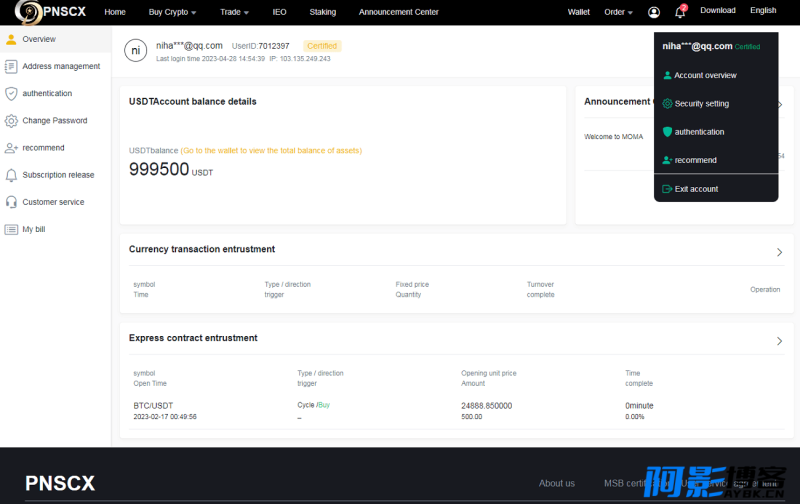
Task: Expand Express contract entrustment arrow
Action: pos(779,341)
